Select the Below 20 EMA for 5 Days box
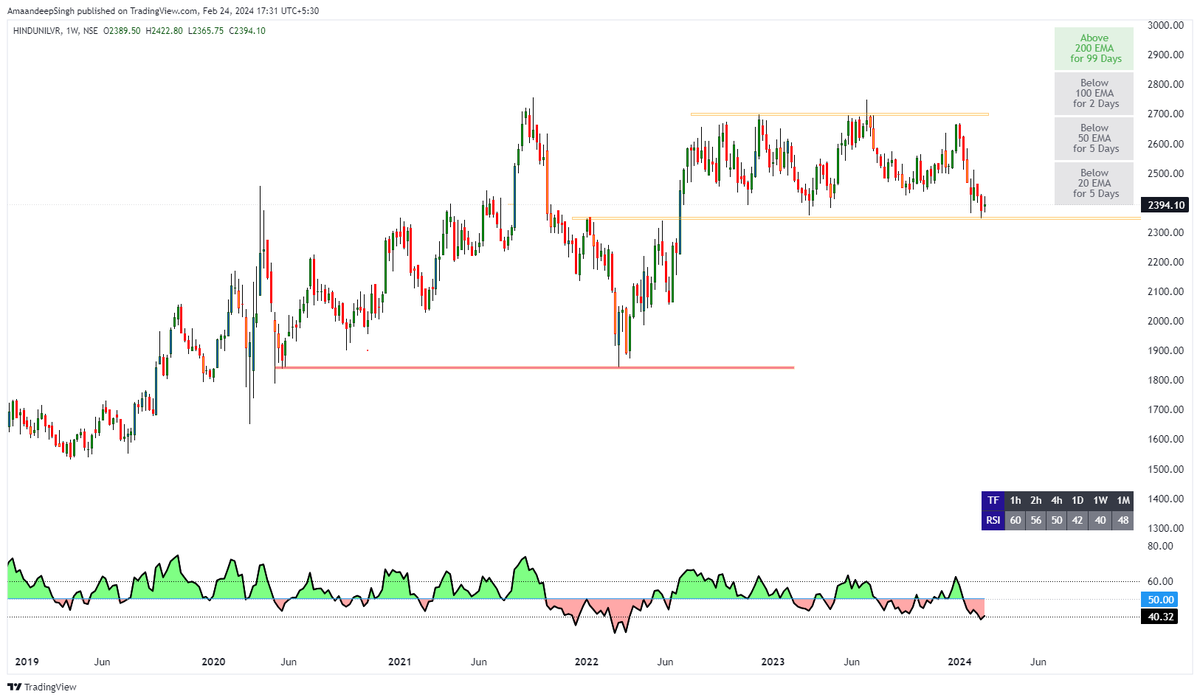This screenshot has height=700, width=1200. coord(1094,183)
